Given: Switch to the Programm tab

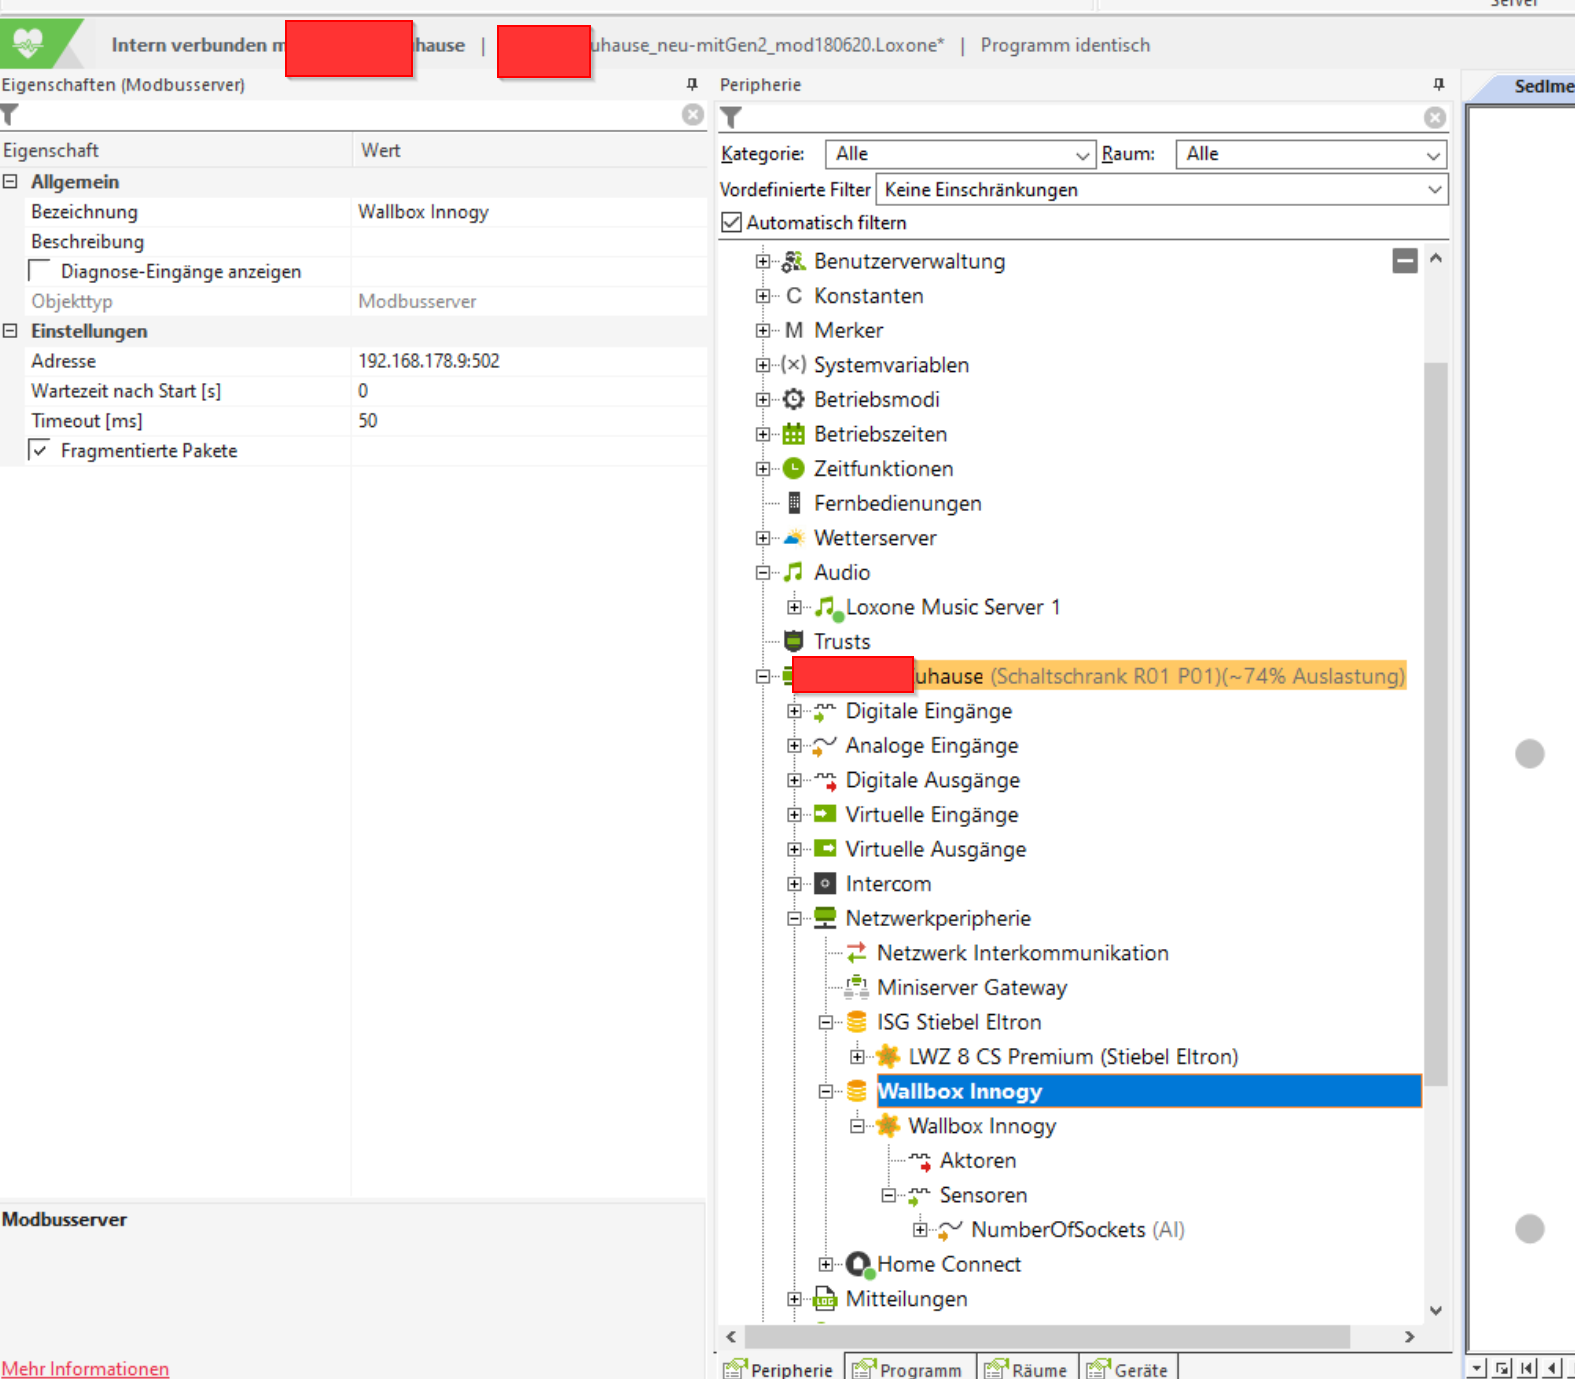Looking at the screenshot, I should click(x=908, y=1368).
